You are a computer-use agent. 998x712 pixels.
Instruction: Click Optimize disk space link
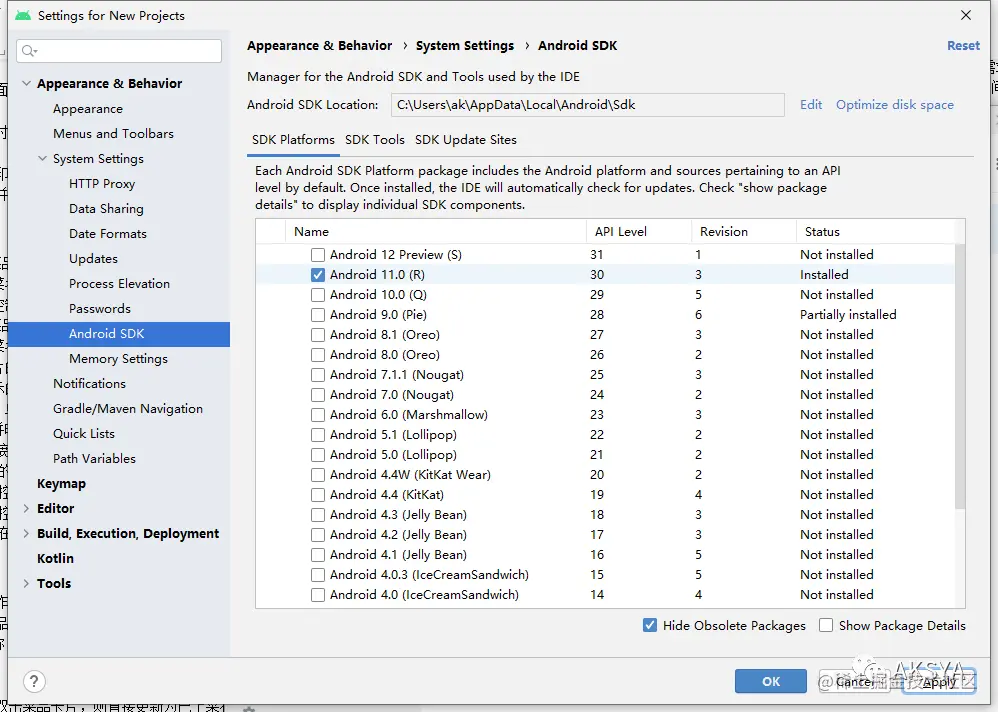[895, 105]
